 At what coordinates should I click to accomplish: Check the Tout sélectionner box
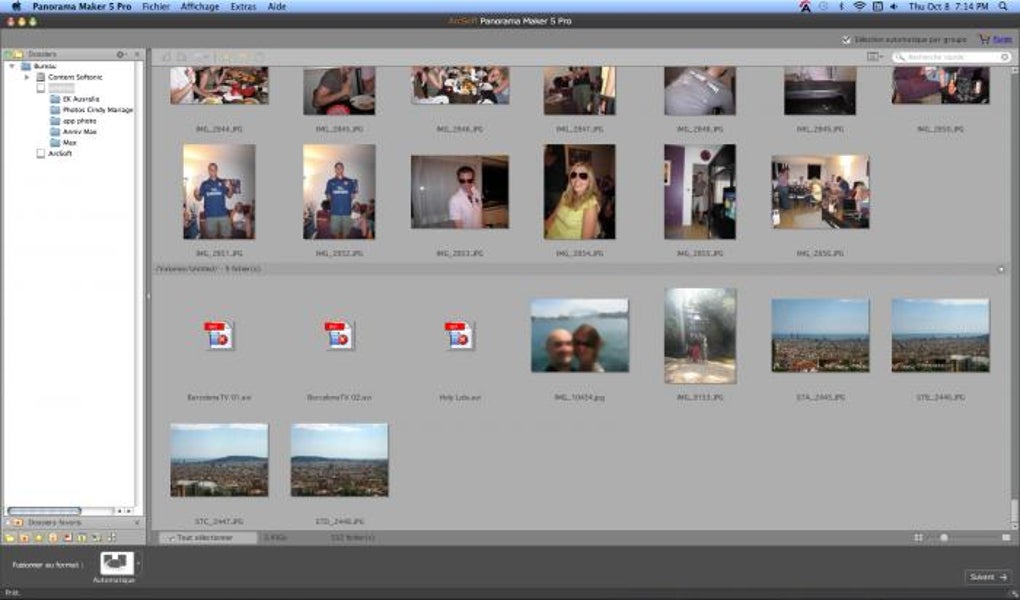[168, 538]
